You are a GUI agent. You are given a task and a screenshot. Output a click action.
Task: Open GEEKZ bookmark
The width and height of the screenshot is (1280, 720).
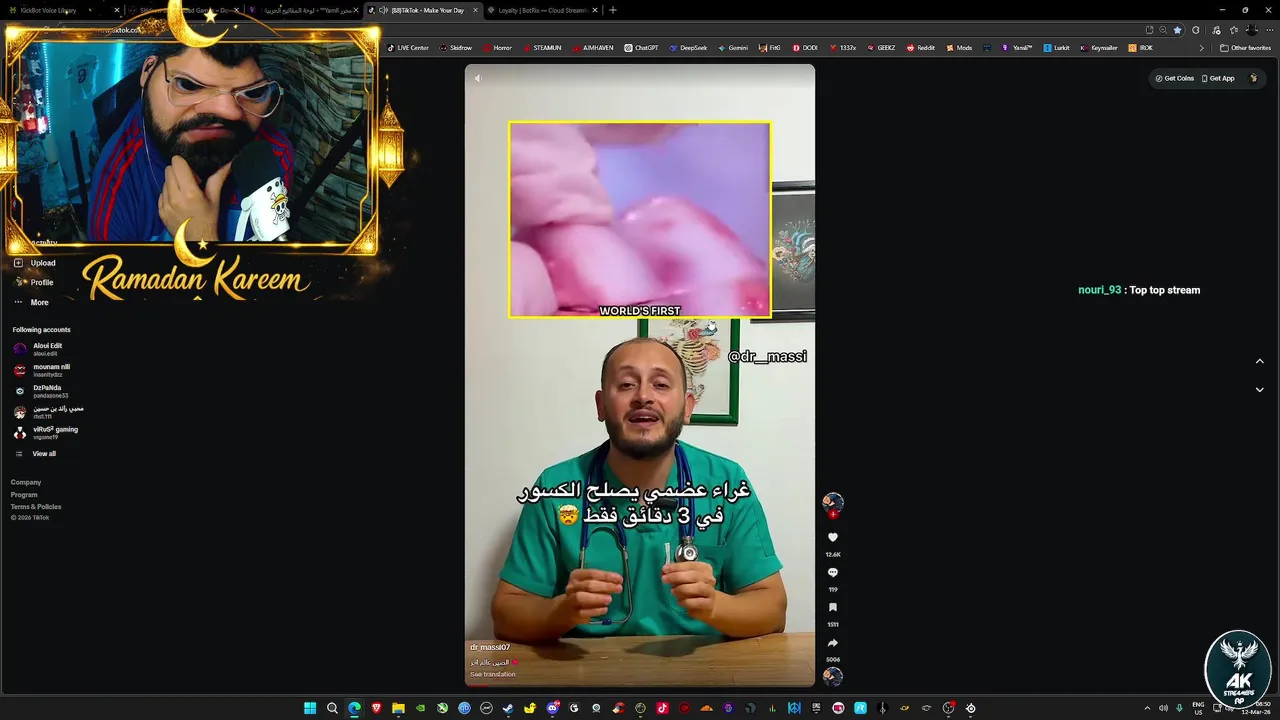click(x=881, y=48)
